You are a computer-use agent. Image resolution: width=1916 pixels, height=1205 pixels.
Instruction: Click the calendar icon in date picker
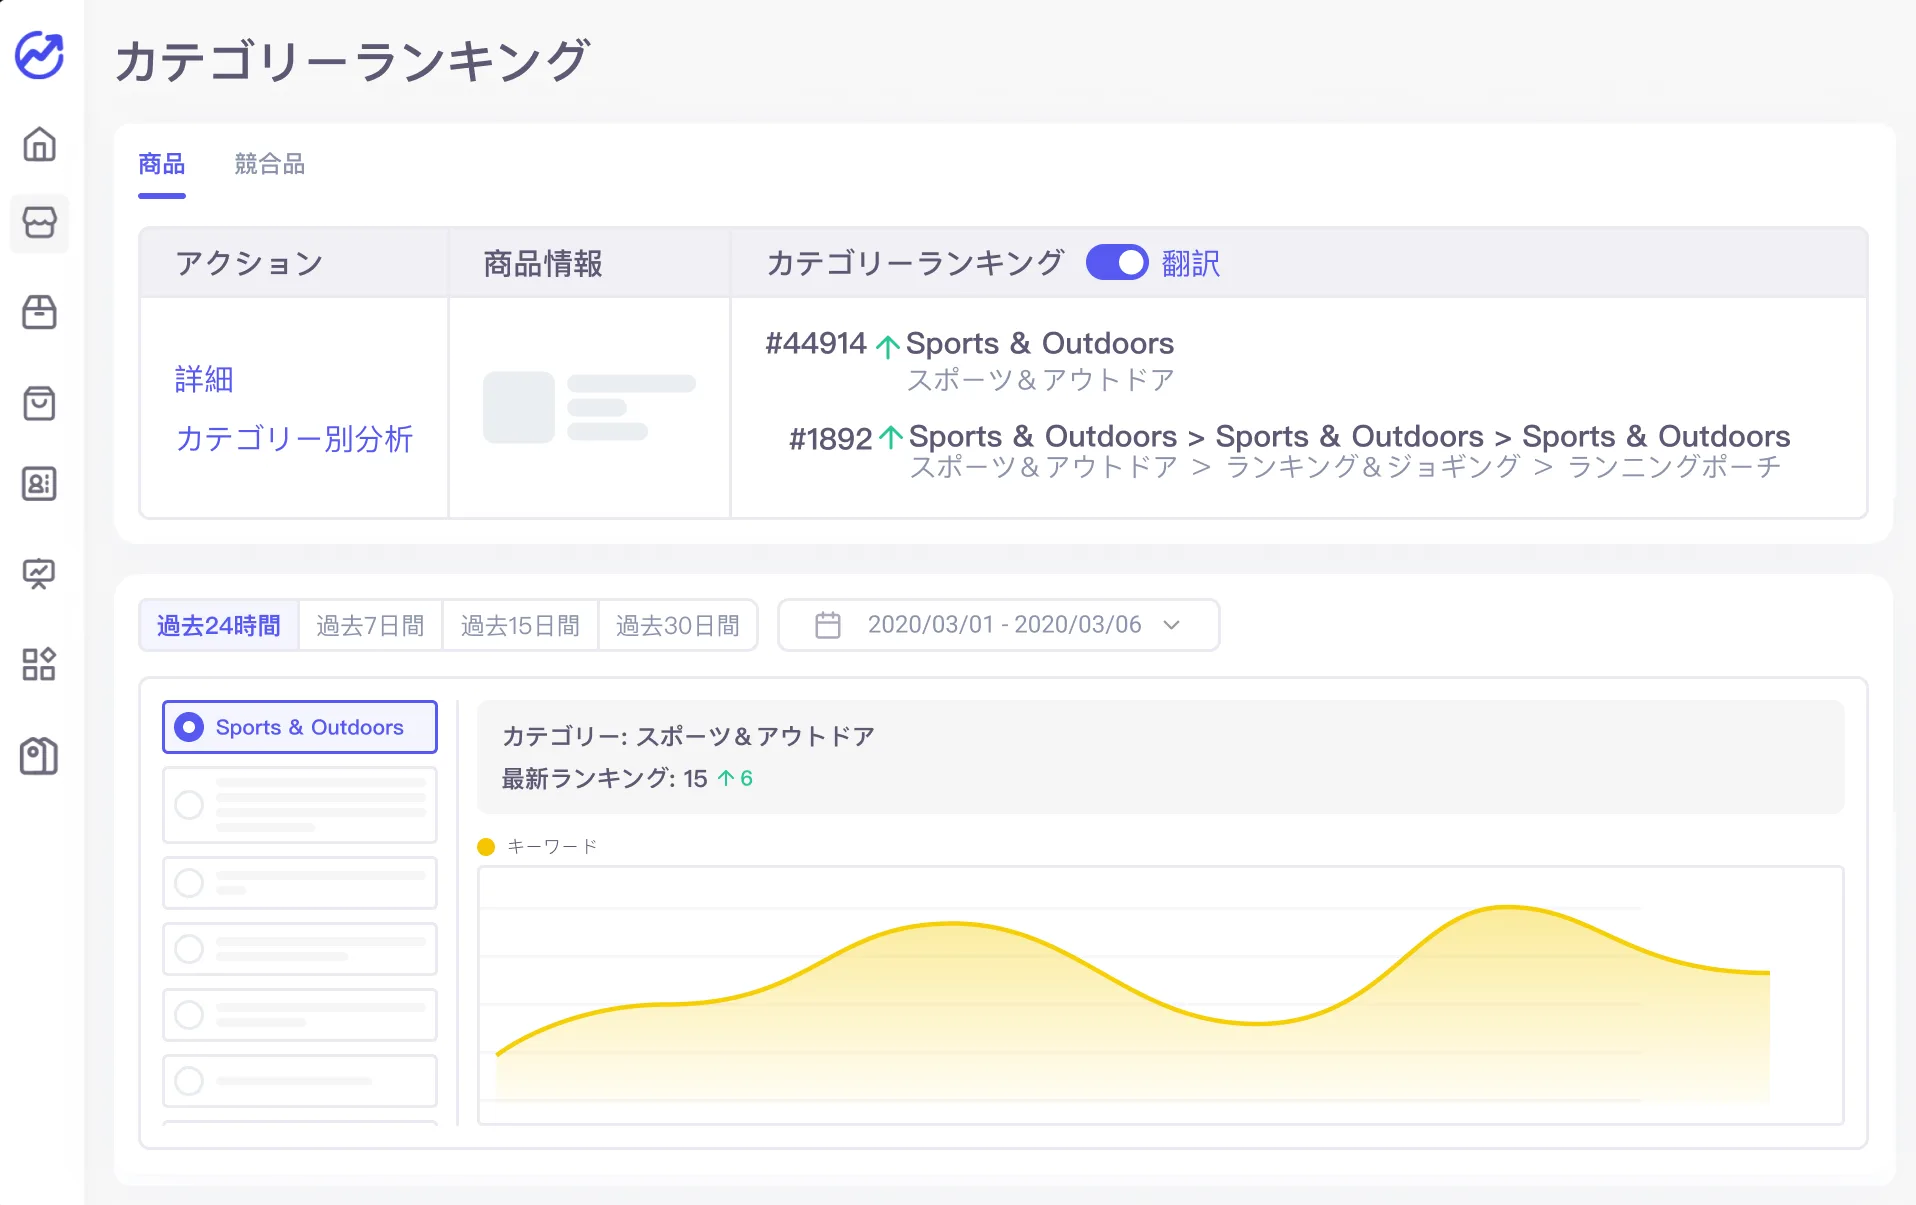pos(828,625)
